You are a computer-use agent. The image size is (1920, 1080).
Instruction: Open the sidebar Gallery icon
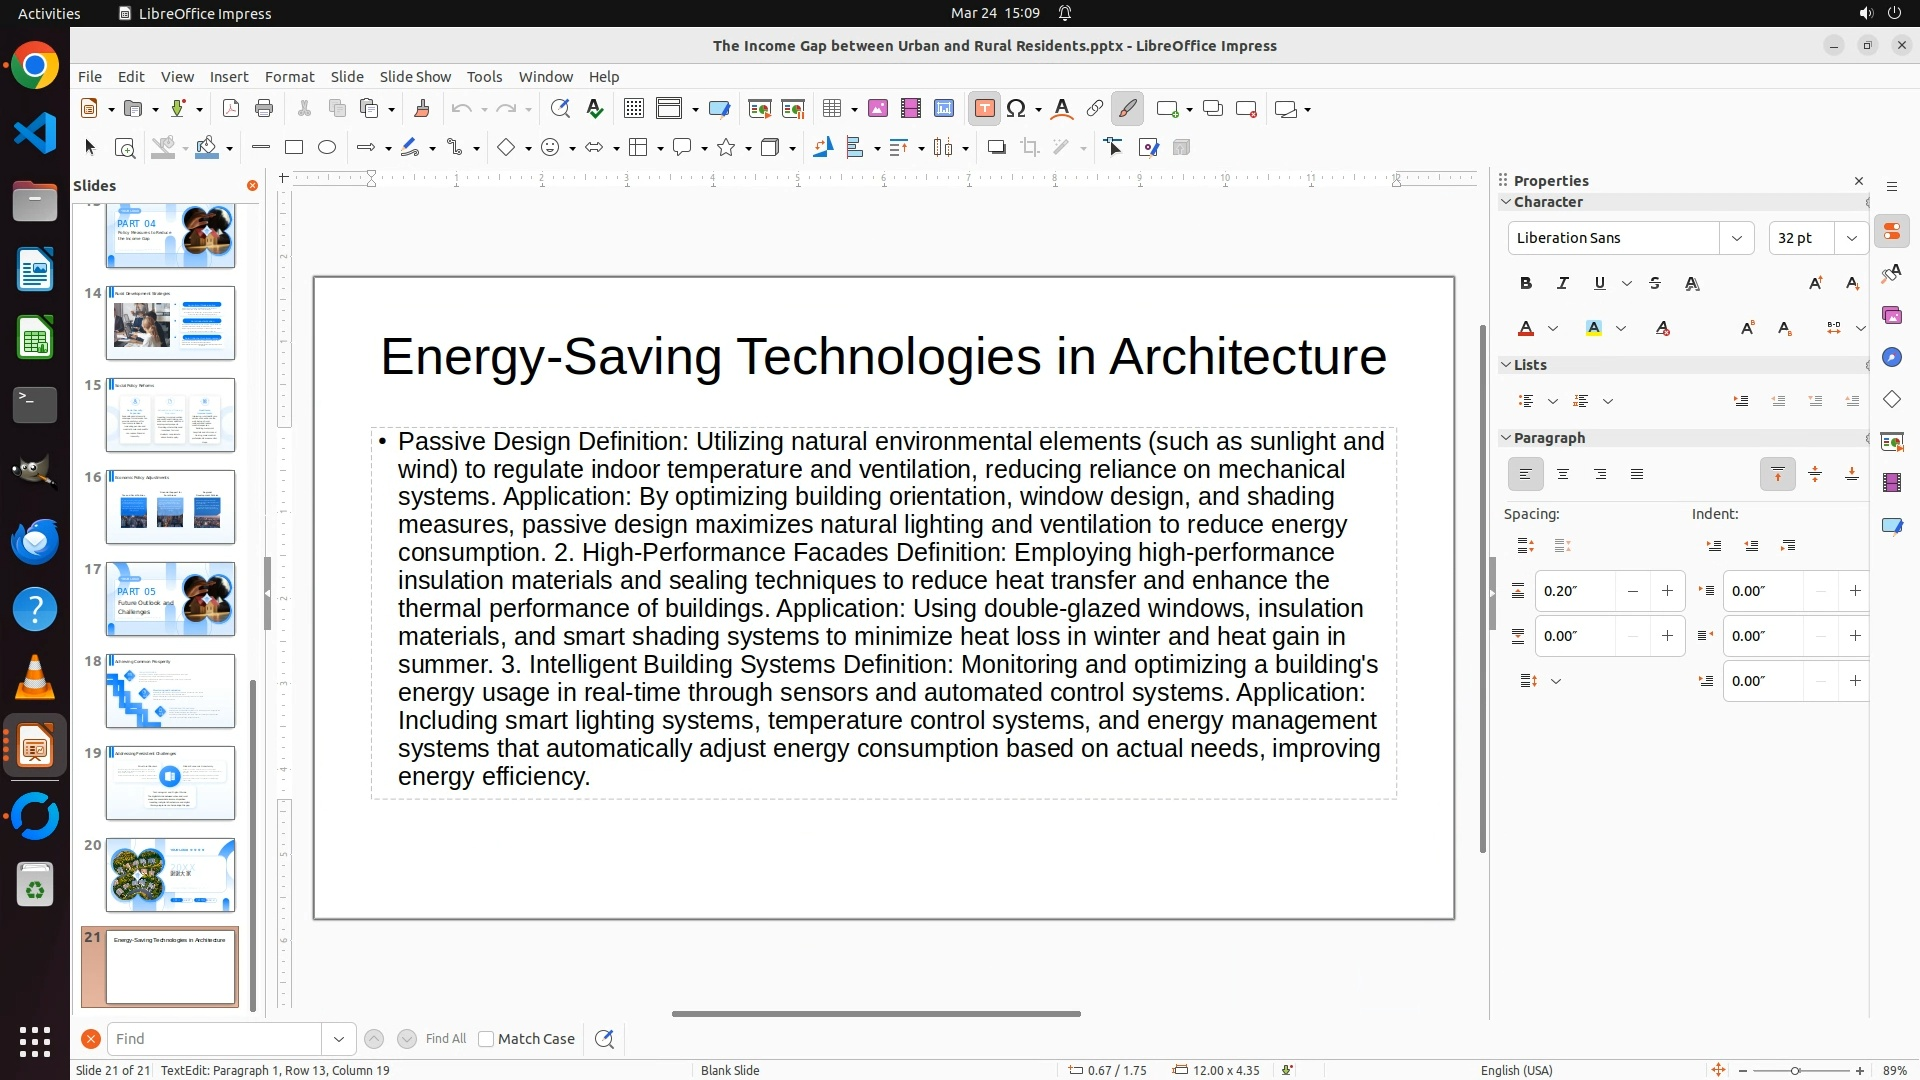pyautogui.click(x=1892, y=316)
